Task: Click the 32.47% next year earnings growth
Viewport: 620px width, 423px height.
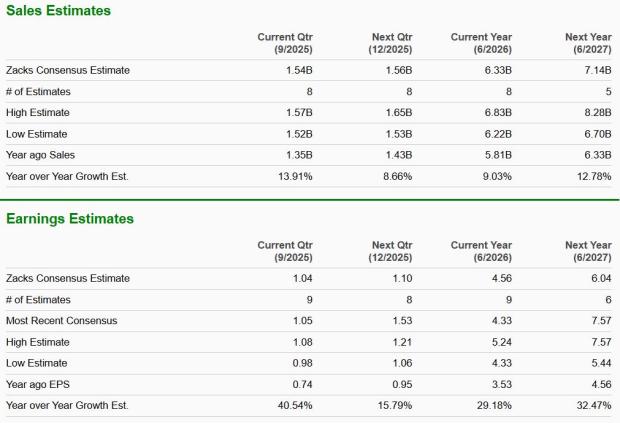Action: point(591,405)
